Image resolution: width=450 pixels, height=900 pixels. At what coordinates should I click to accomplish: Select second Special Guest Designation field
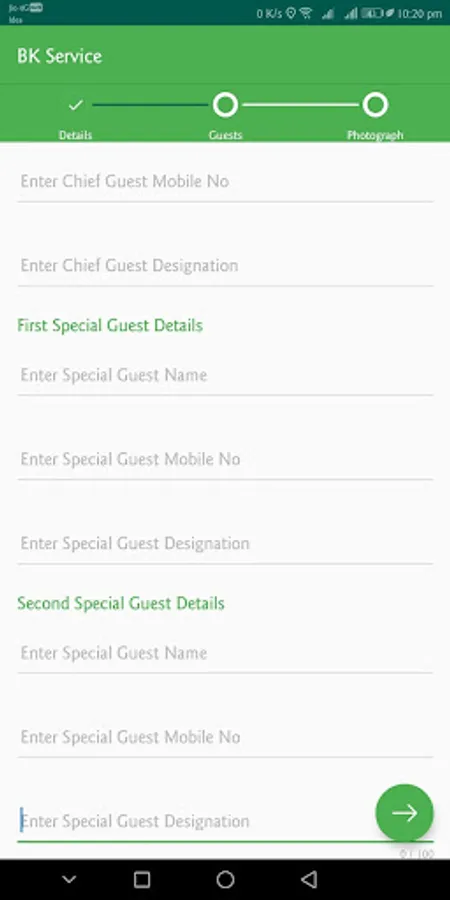coord(195,822)
